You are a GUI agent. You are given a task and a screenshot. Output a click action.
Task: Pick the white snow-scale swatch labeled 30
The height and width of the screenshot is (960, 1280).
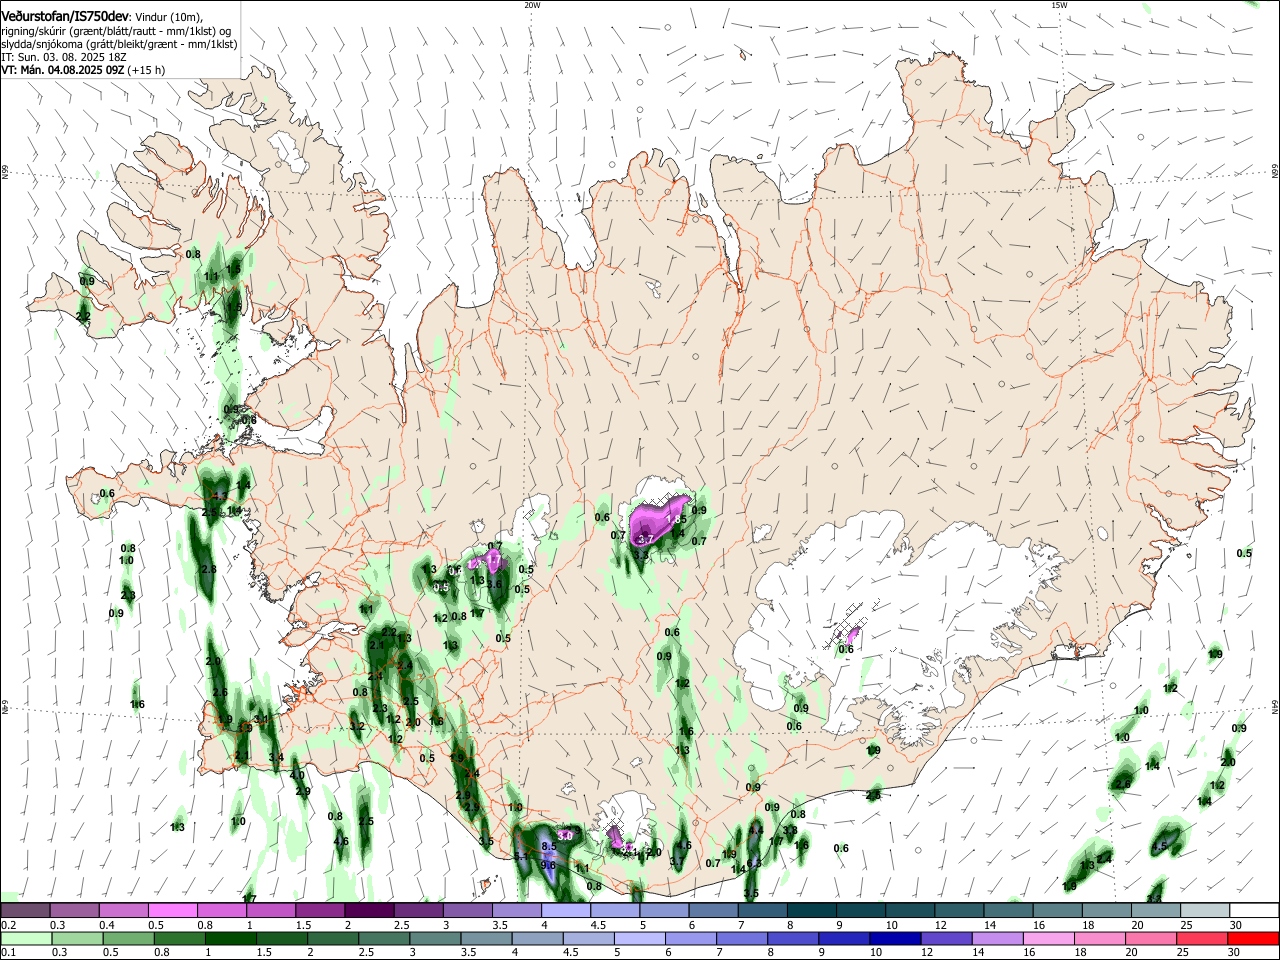pos(1254,911)
